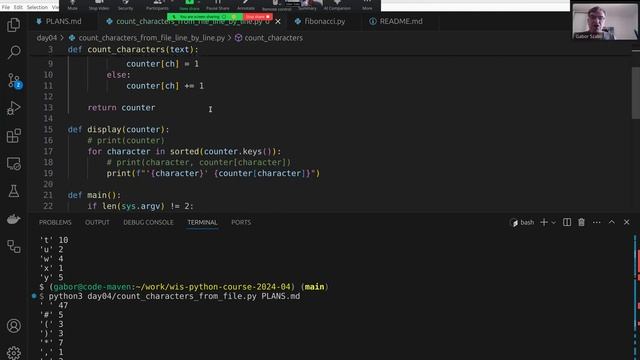640x360 pixels.
Task: Open Source Control view with badge
Action: (x=14, y=81)
